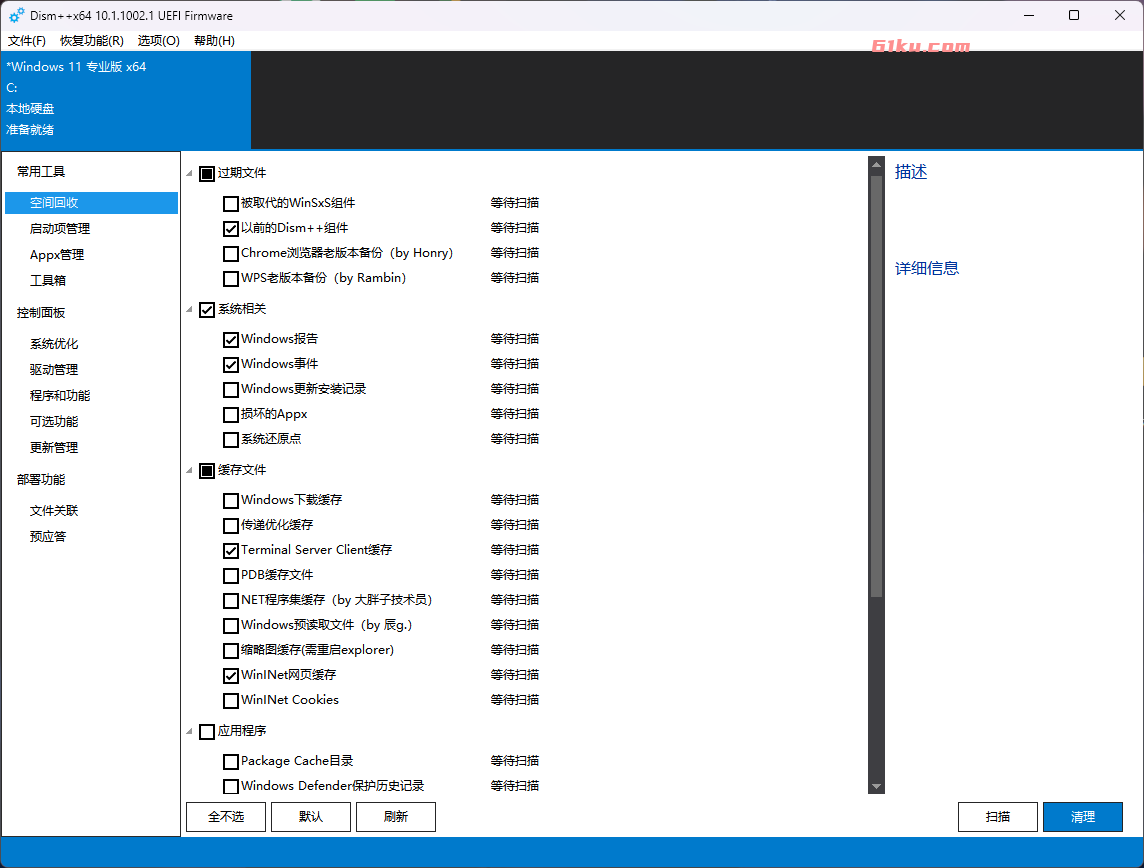Viewport: 1144px width, 868px height.
Task: Open the 文件(F) menu
Action: (27, 41)
